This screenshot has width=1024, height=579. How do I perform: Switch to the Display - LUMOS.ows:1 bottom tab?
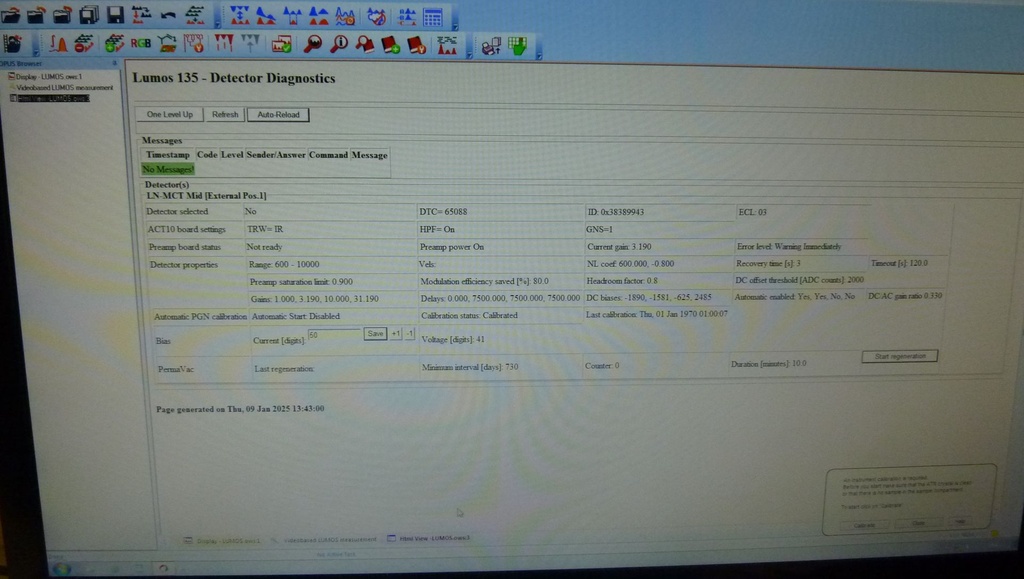pyautogui.click(x=222, y=540)
